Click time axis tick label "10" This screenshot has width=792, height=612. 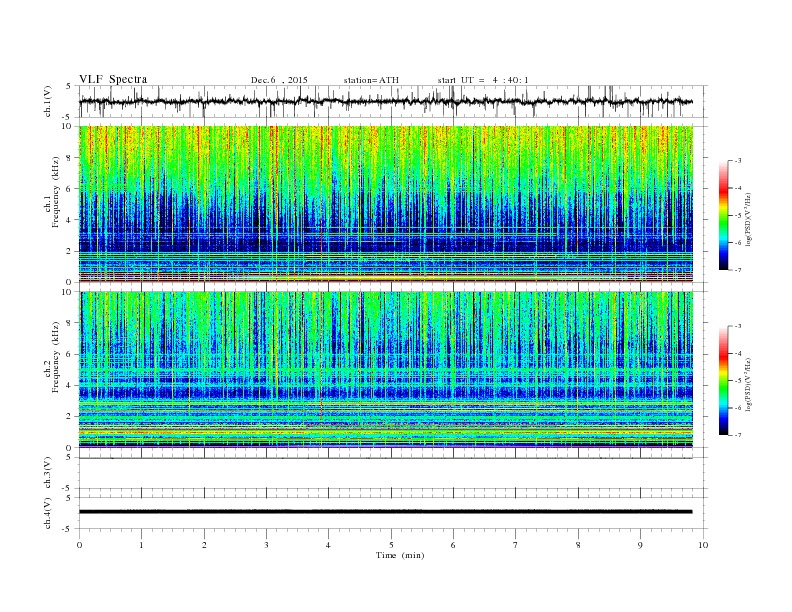(x=703, y=545)
